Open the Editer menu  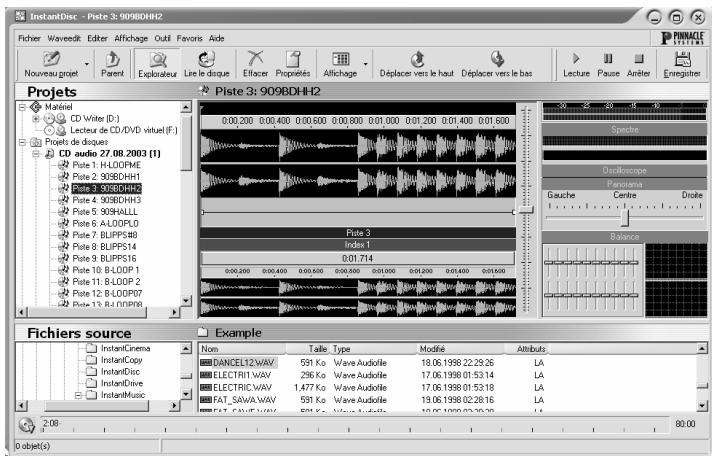(x=97, y=39)
